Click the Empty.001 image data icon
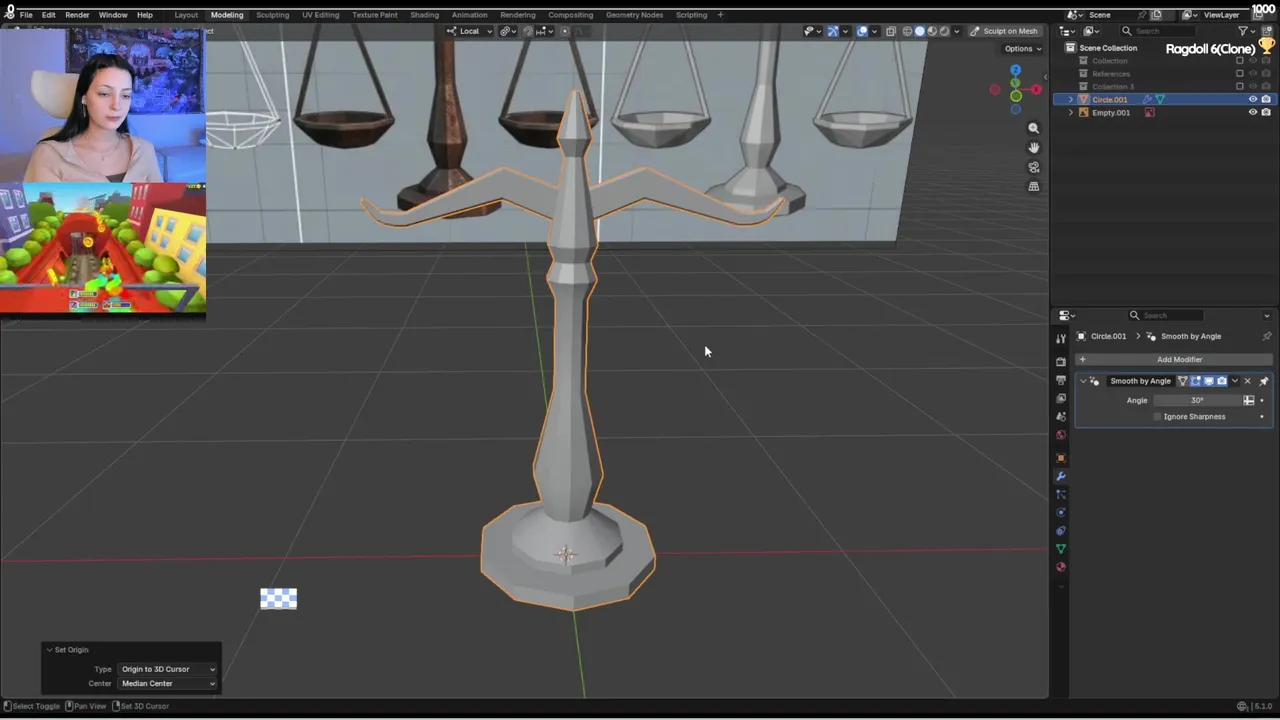1280x720 pixels. pos(1150,112)
